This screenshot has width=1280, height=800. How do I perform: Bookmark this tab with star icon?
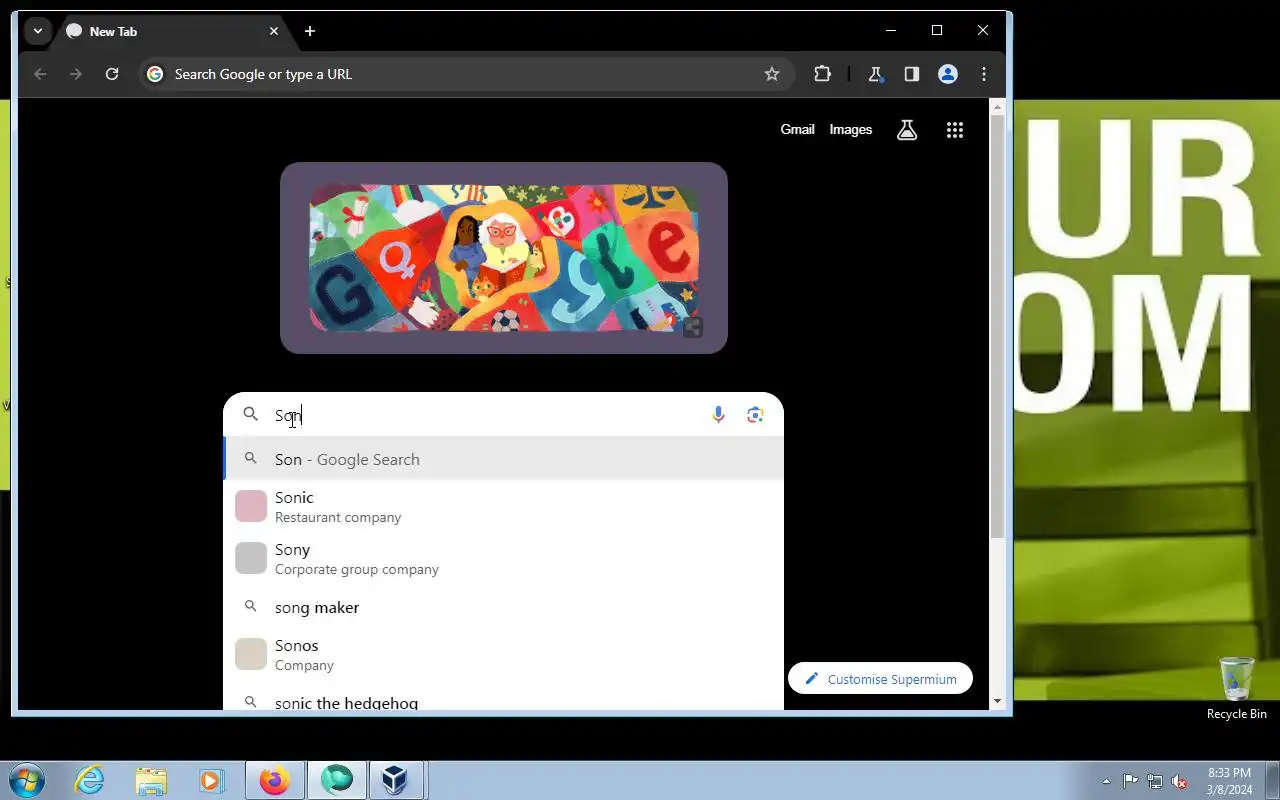click(x=771, y=74)
